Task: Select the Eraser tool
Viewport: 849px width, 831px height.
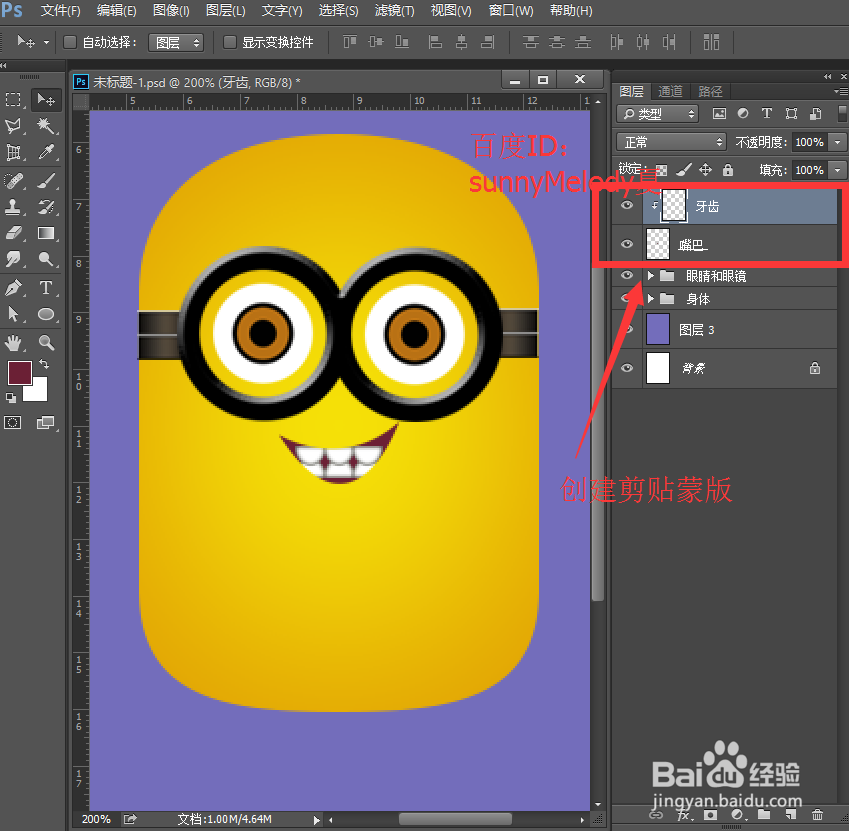Action: pyautogui.click(x=14, y=233)
